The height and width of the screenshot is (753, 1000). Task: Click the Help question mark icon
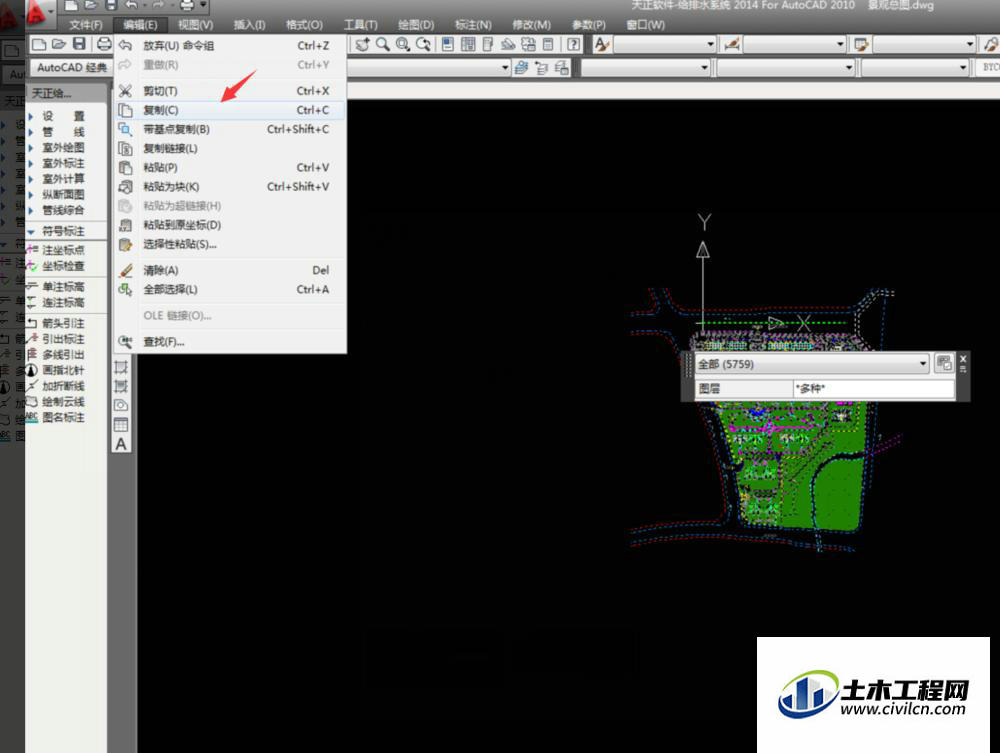(573, 44)
